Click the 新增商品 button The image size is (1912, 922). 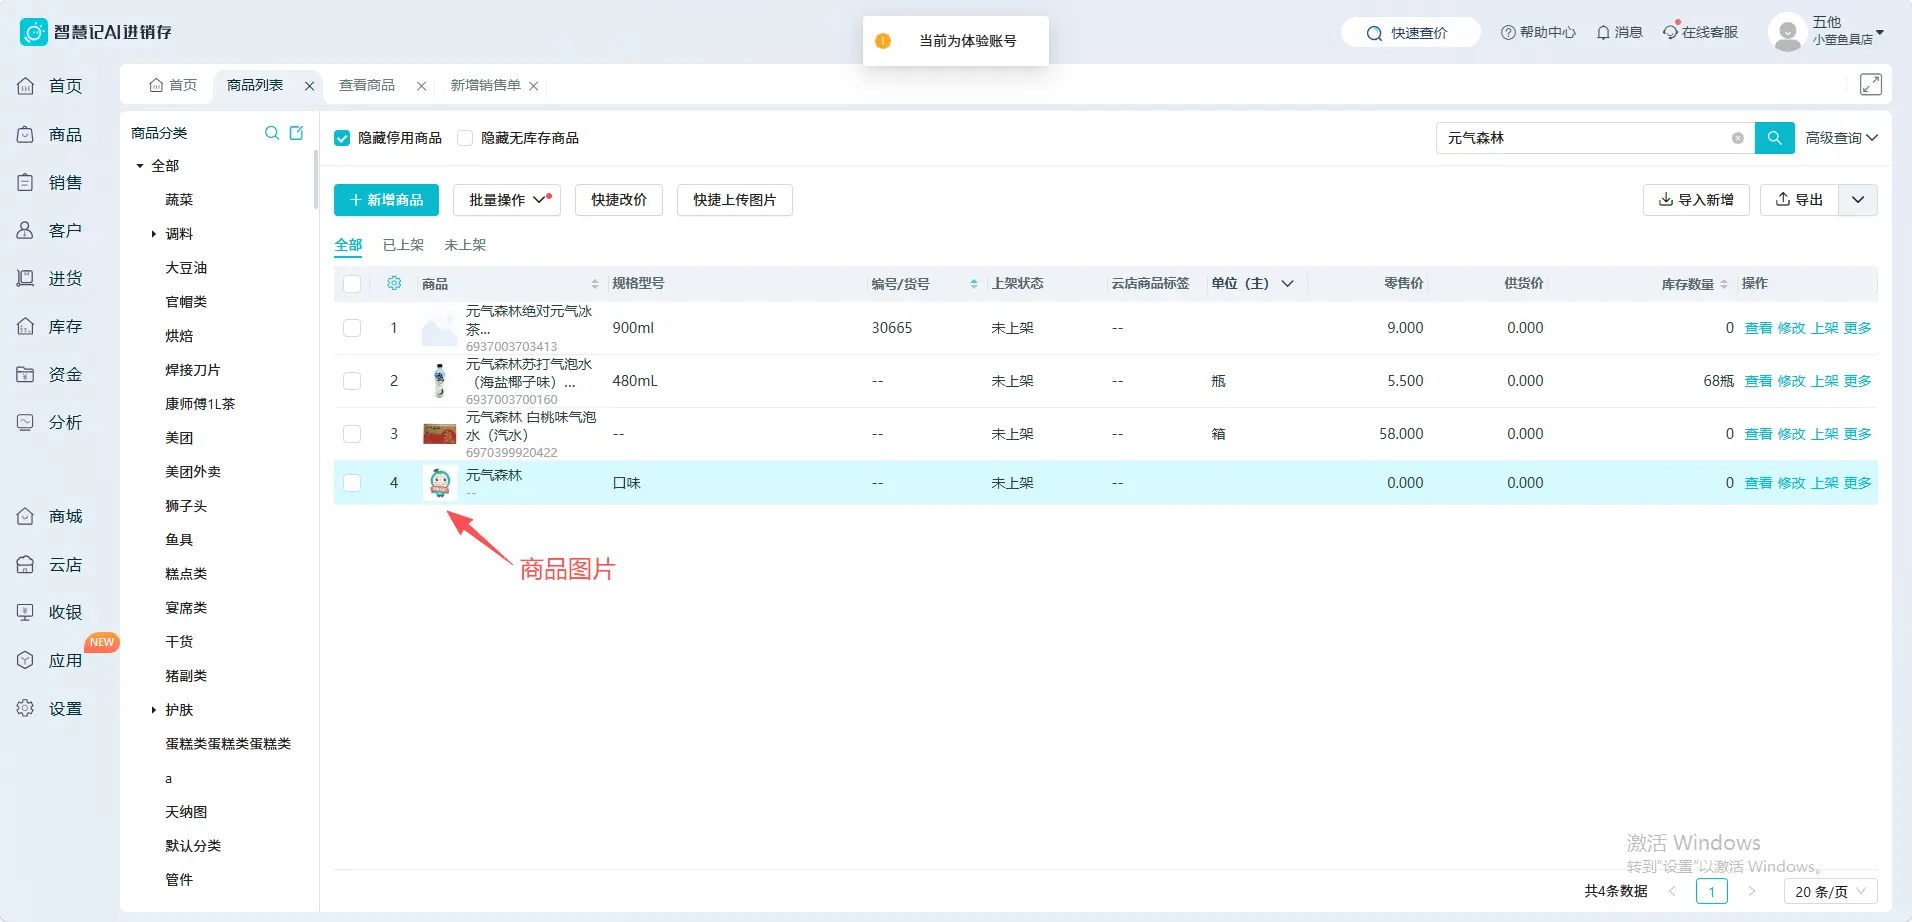tap(386, 200)
